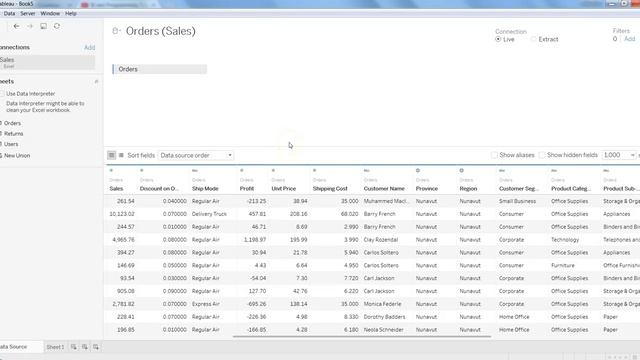Select the Live connection radio button
640x360 pixels.
coord(498,39)
